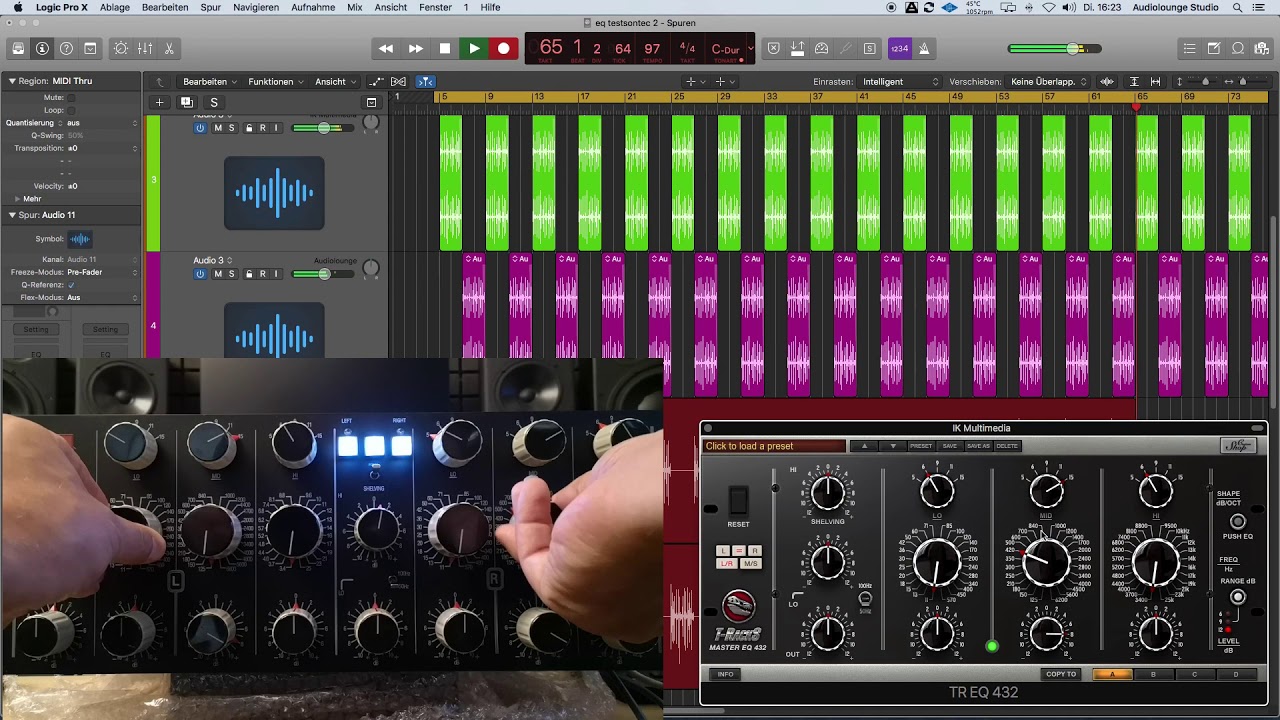Toggle the Waveform zoom icon

(x=1107, y=82)
